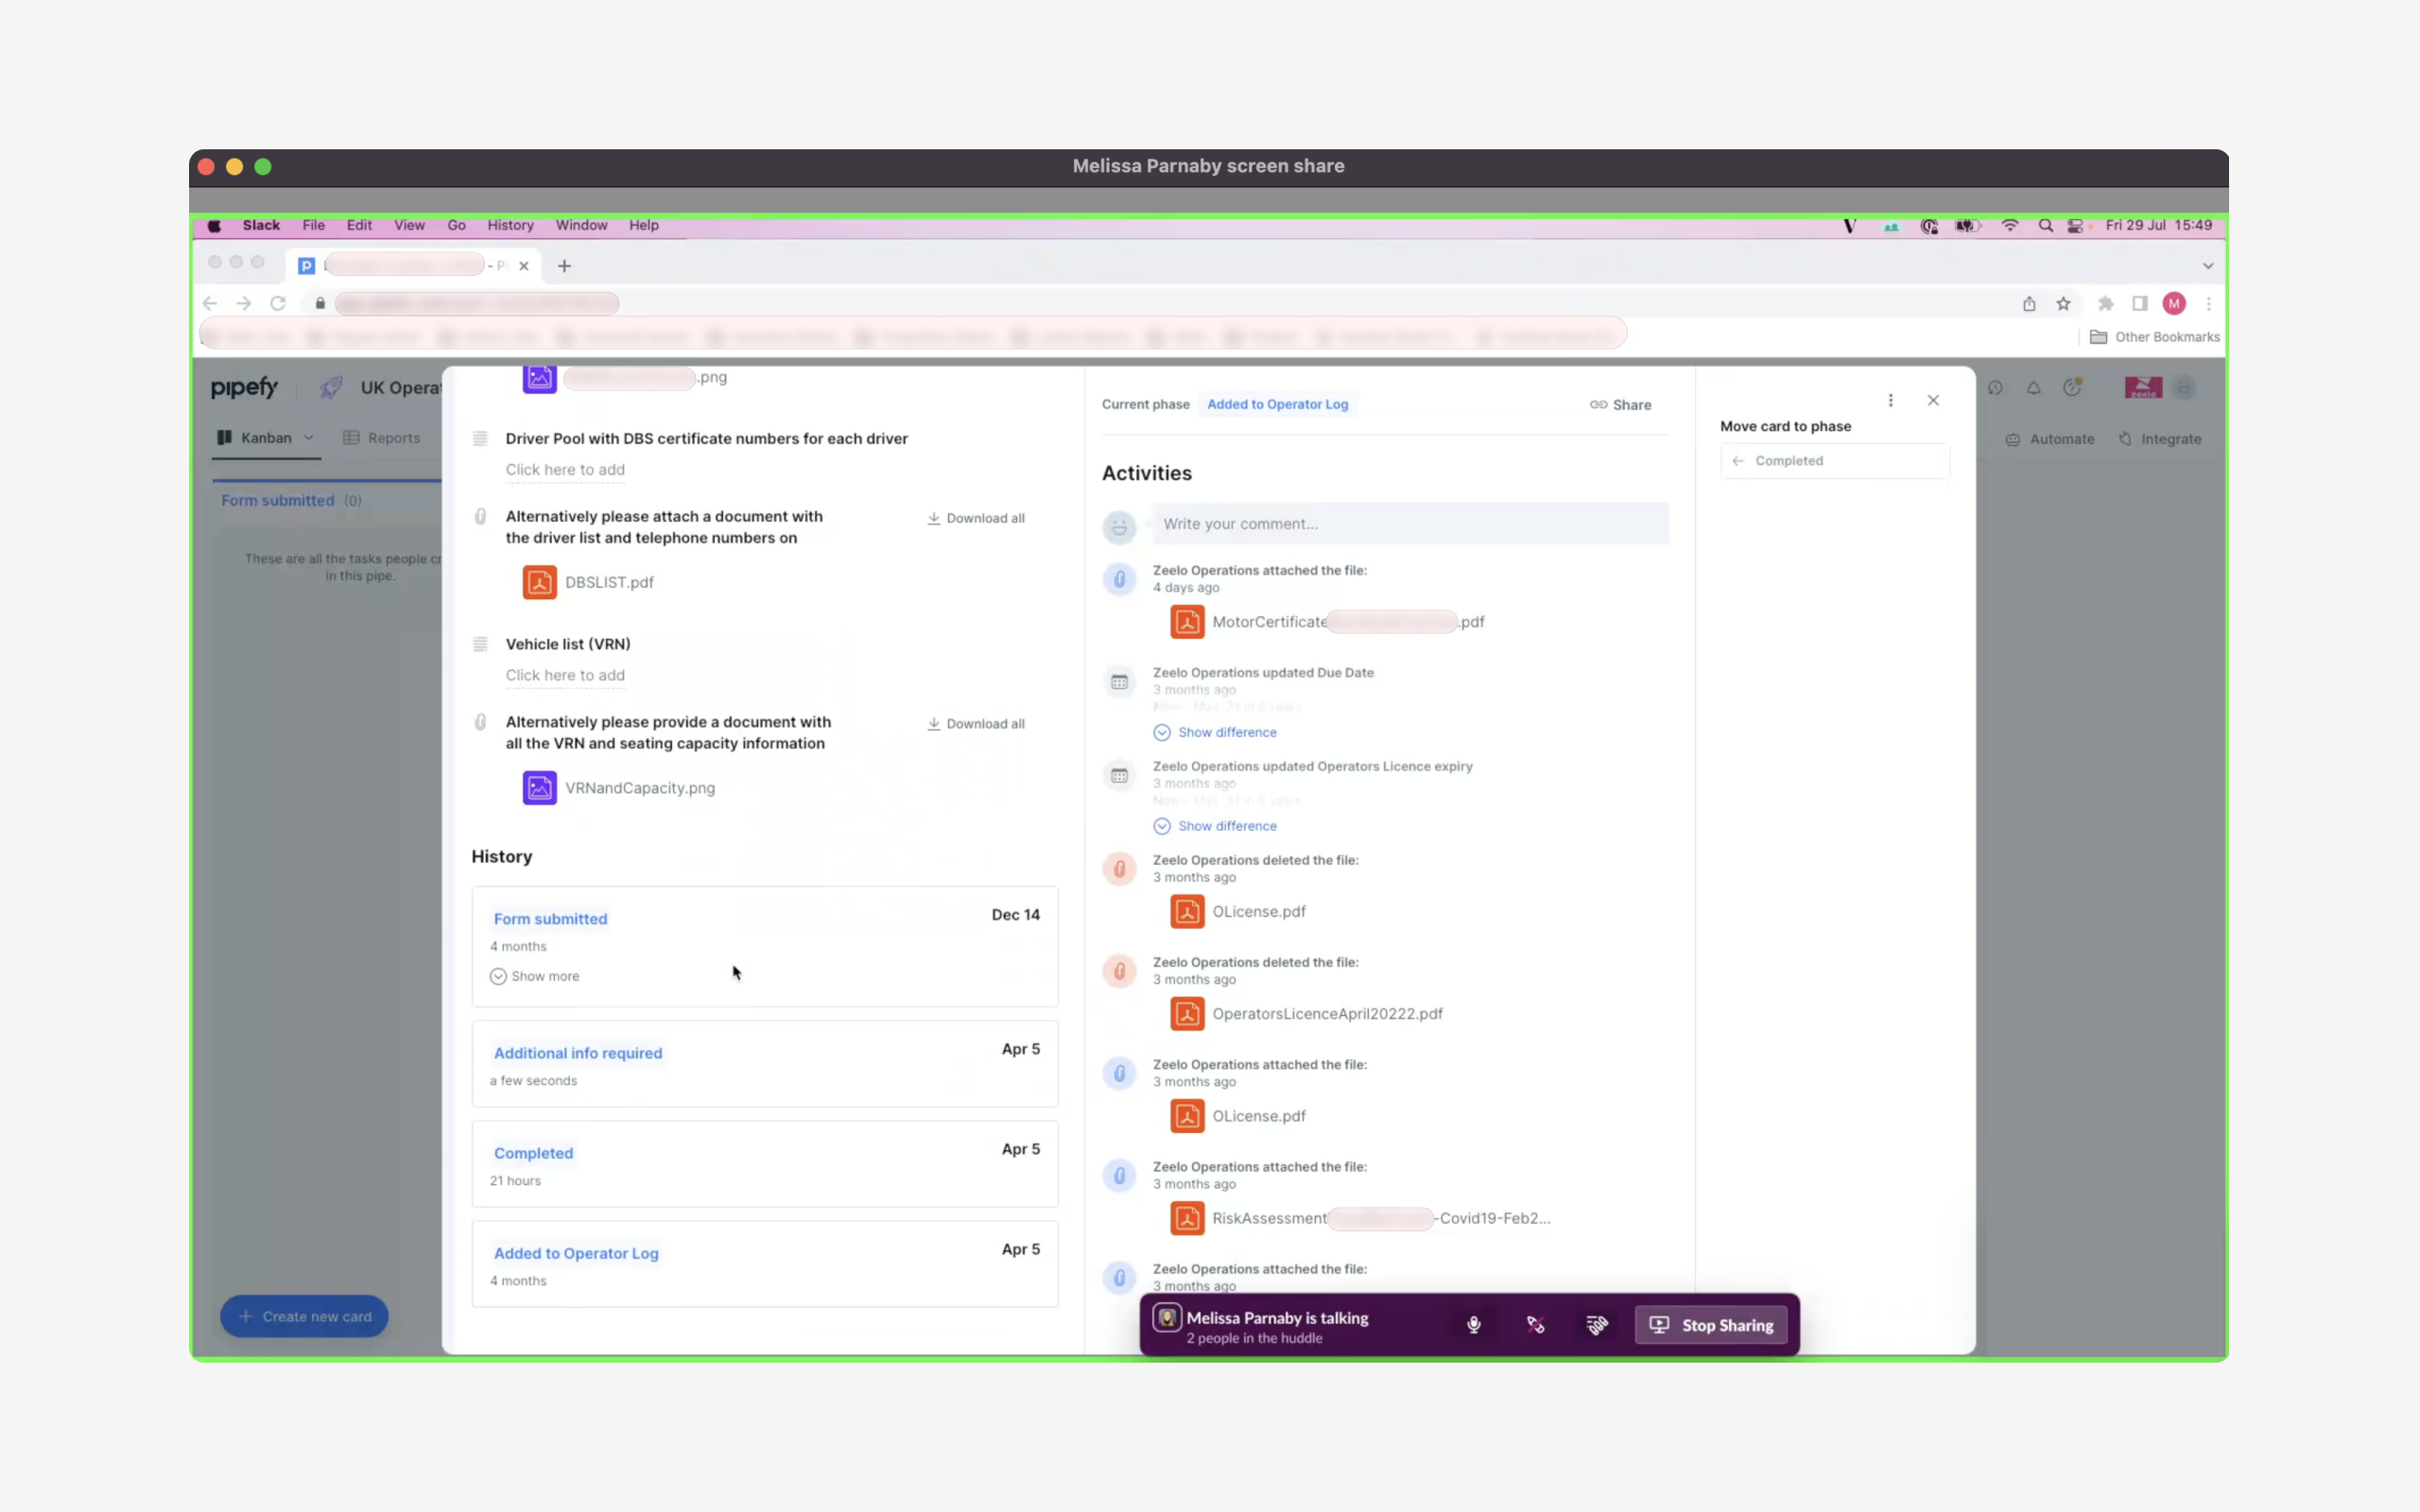Open the RiskAssessment Covid19 pdf file
The image size is (2420, 1512).
tap(1360, 1218)
